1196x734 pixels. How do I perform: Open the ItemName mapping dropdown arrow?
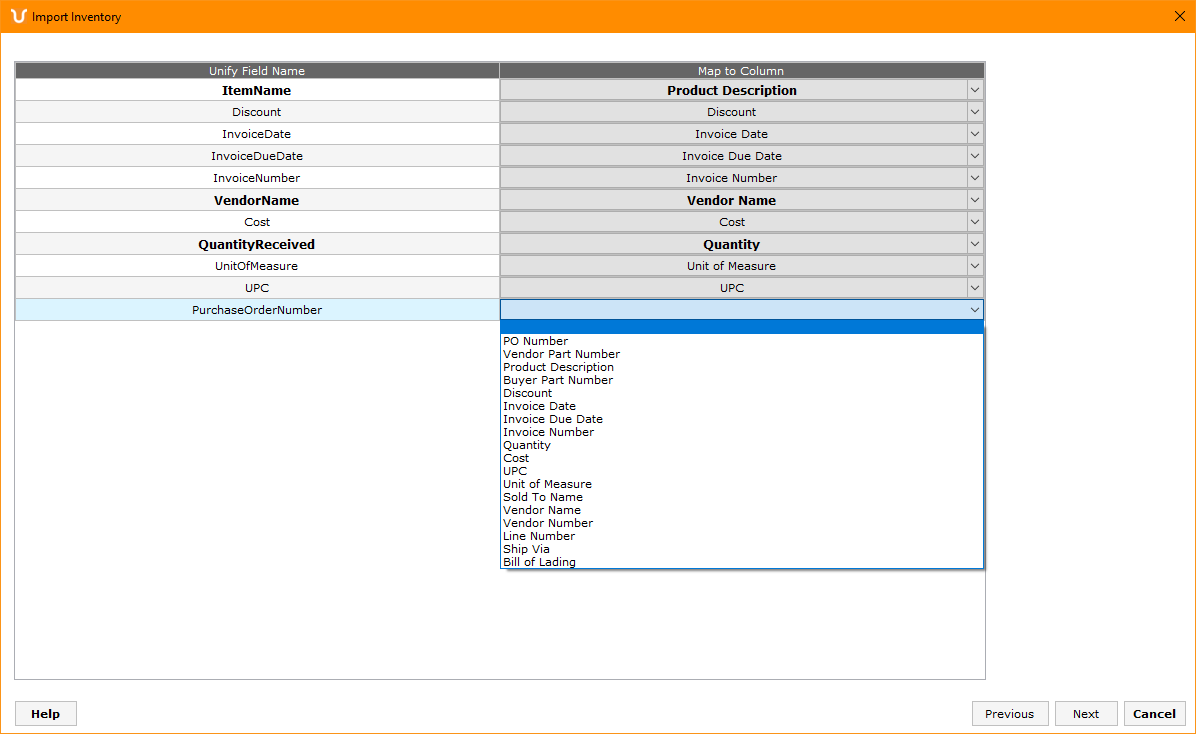click(x=975, y=90)
